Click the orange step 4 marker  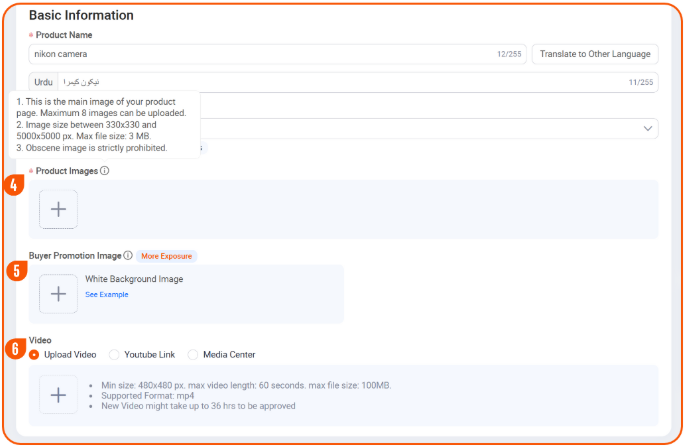coord(14,185)
